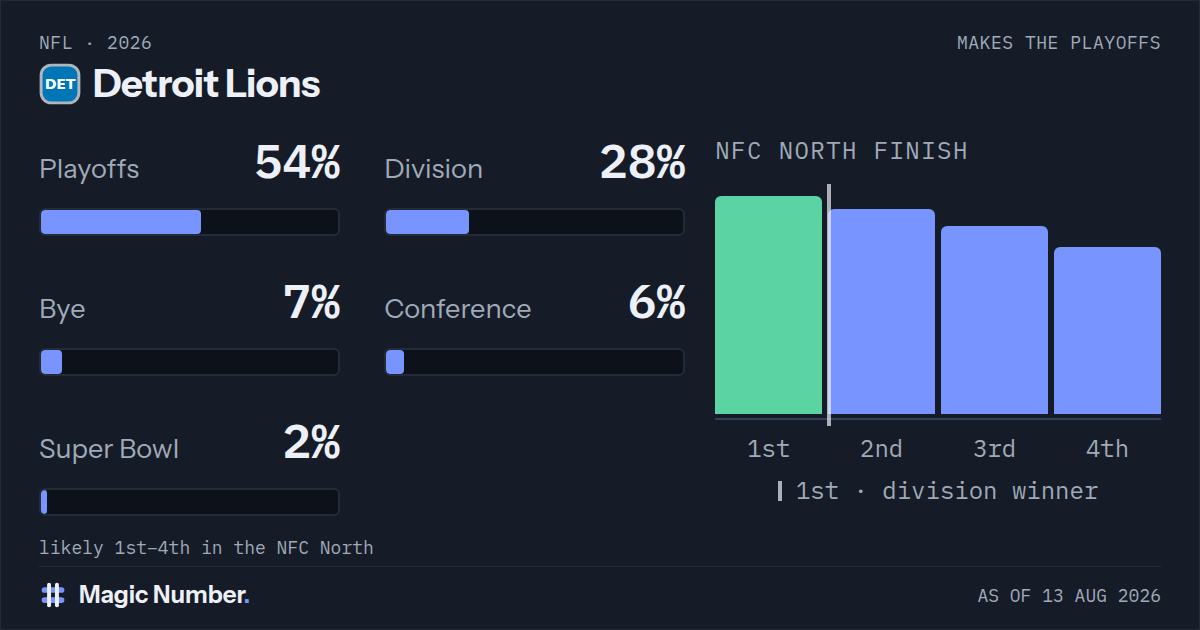Click the DET team logo badge
The image size is (1200, 630).
[60, 84]
